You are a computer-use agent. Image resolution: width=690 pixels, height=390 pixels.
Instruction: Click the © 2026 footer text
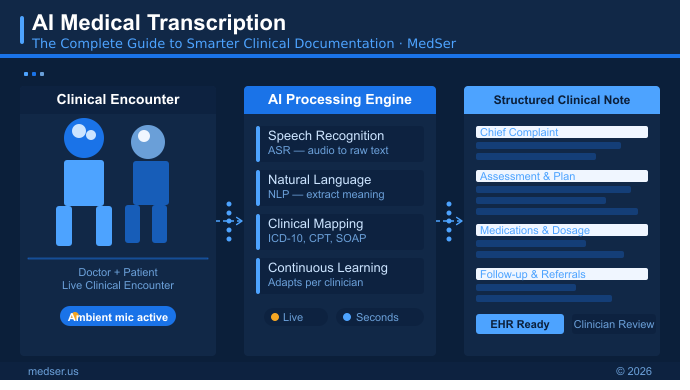tap(634, 372)
